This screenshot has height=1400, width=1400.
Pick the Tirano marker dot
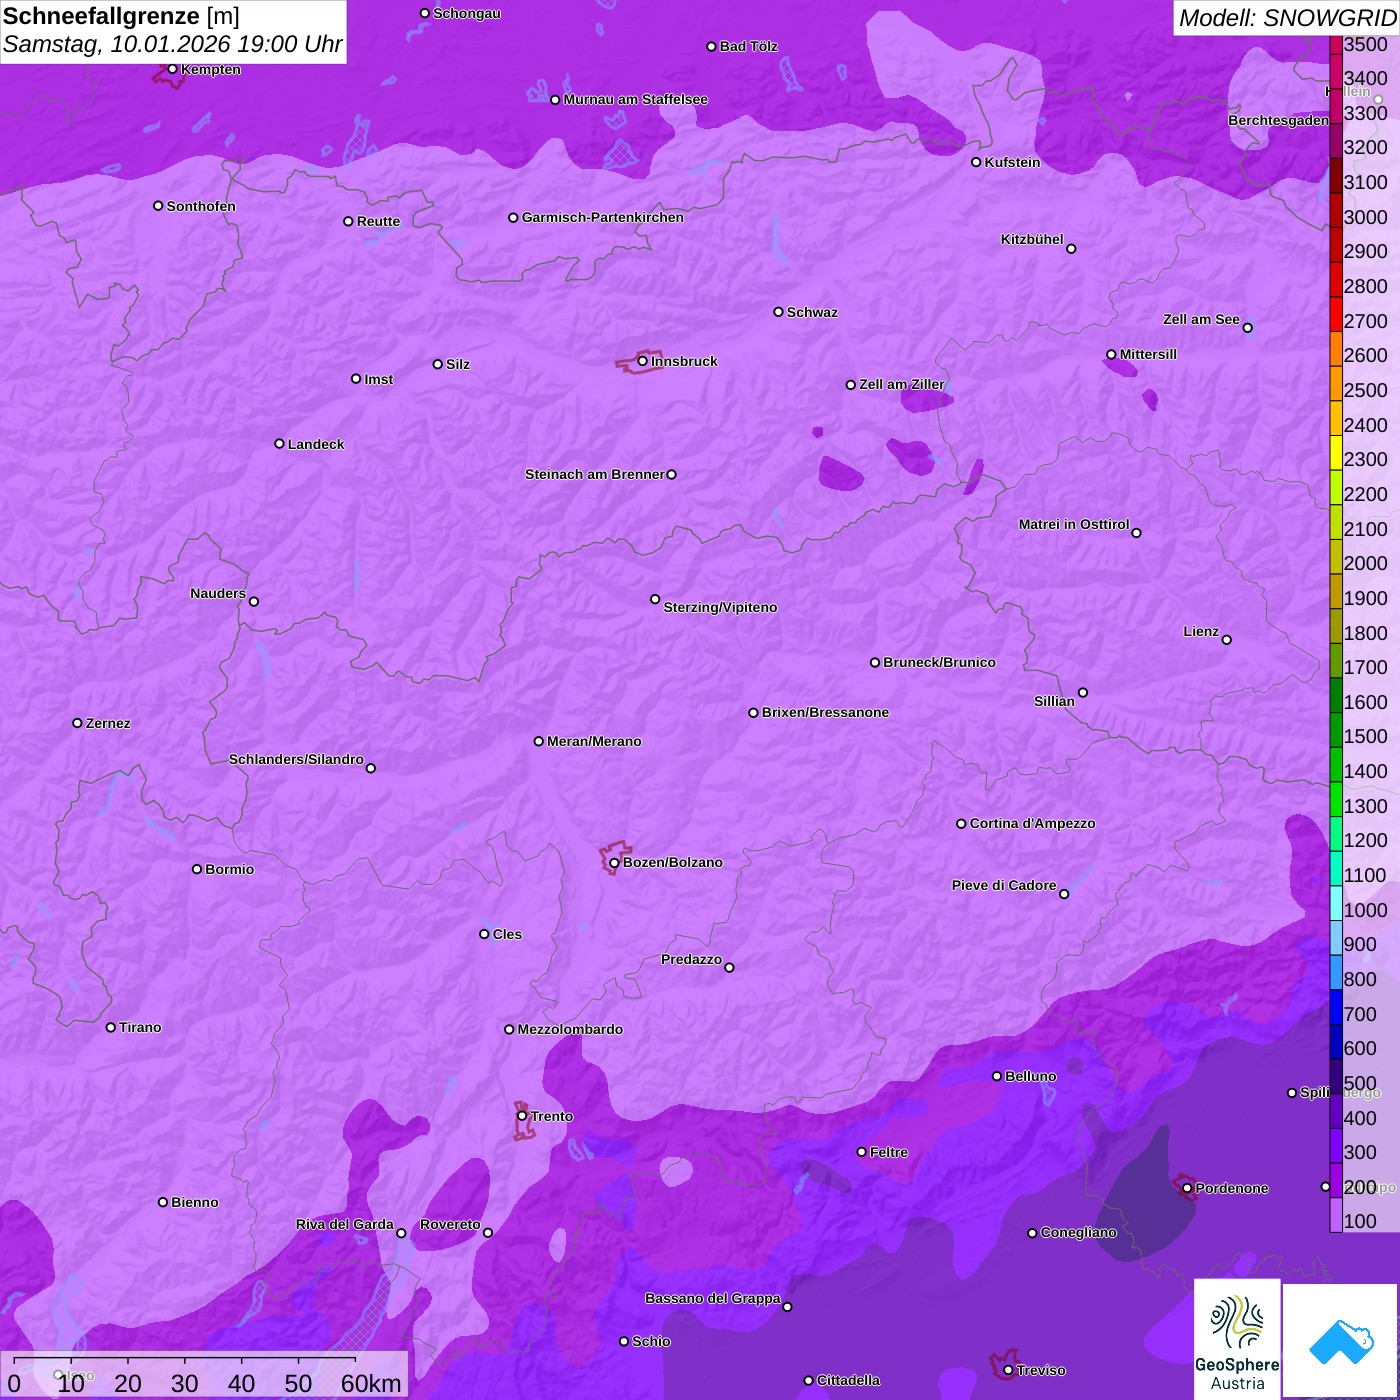pyautogui.click(x=111, y=1027)
